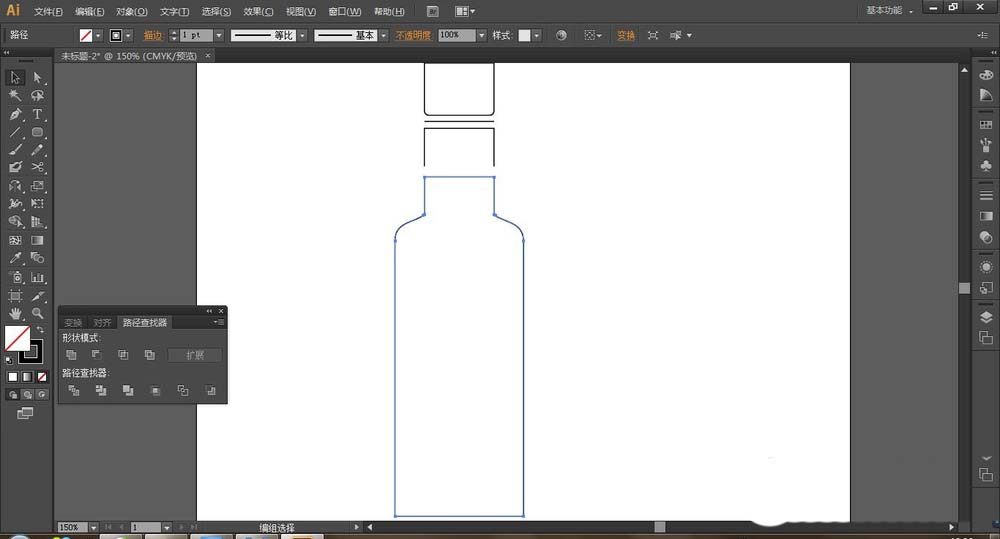Click the toolbox Fill color swatch
Image resolution: width=1000 pixels, height=539 pixels.
click(17, 338)
